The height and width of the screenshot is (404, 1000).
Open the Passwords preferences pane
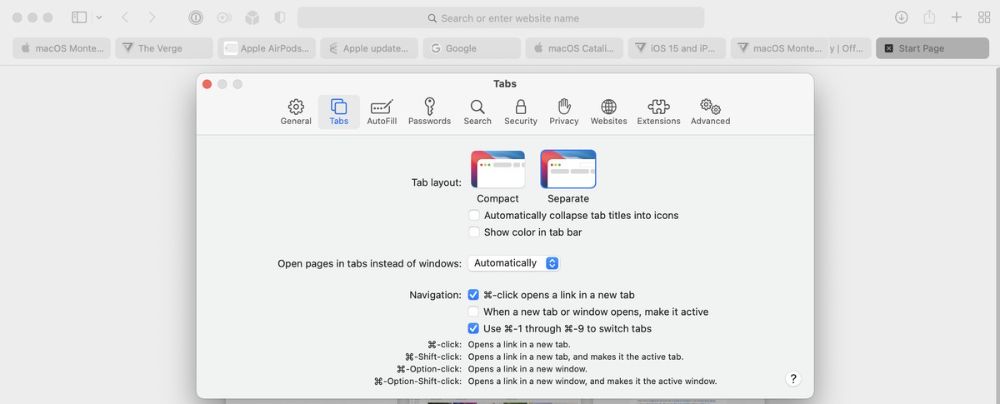(x=429, y=111)
